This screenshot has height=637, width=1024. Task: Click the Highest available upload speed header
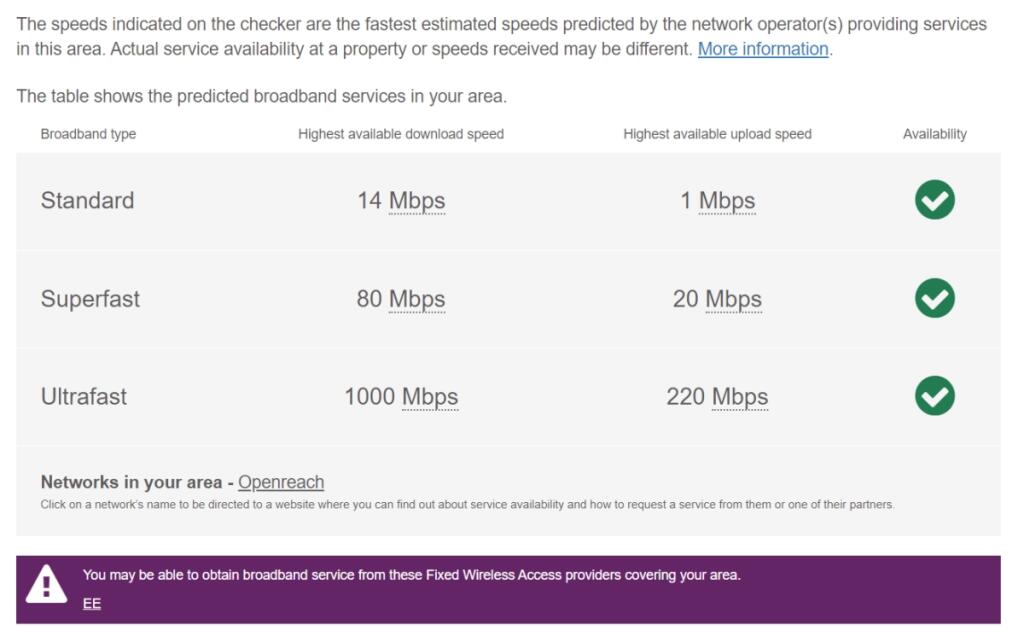click(717, 132)
